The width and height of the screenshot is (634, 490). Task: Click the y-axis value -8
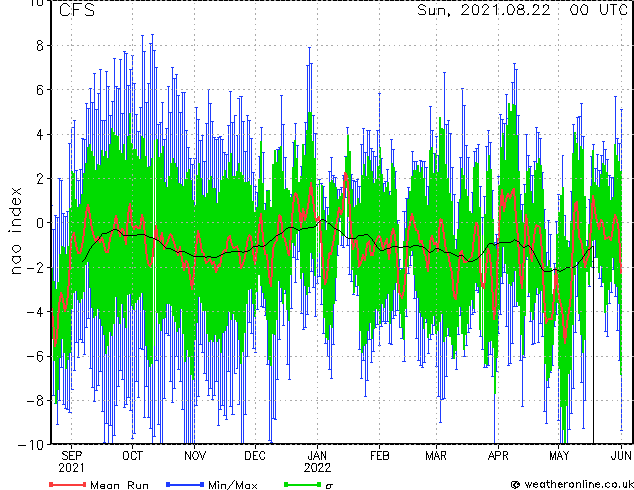point(35,401)
